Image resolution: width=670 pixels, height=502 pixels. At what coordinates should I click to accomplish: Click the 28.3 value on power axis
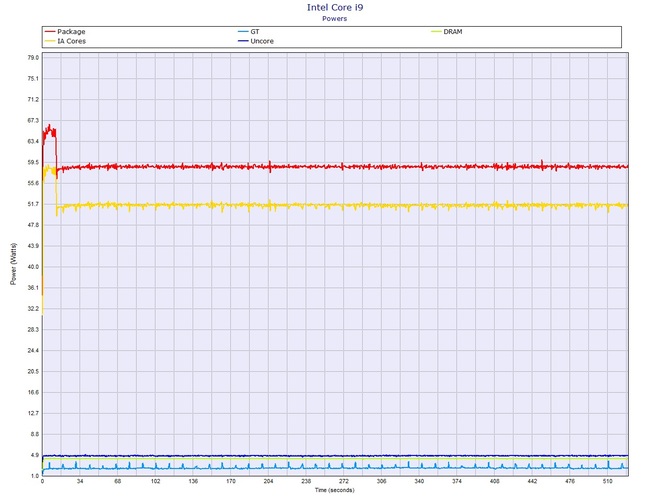pyautogui.click(x=33, y=330)
